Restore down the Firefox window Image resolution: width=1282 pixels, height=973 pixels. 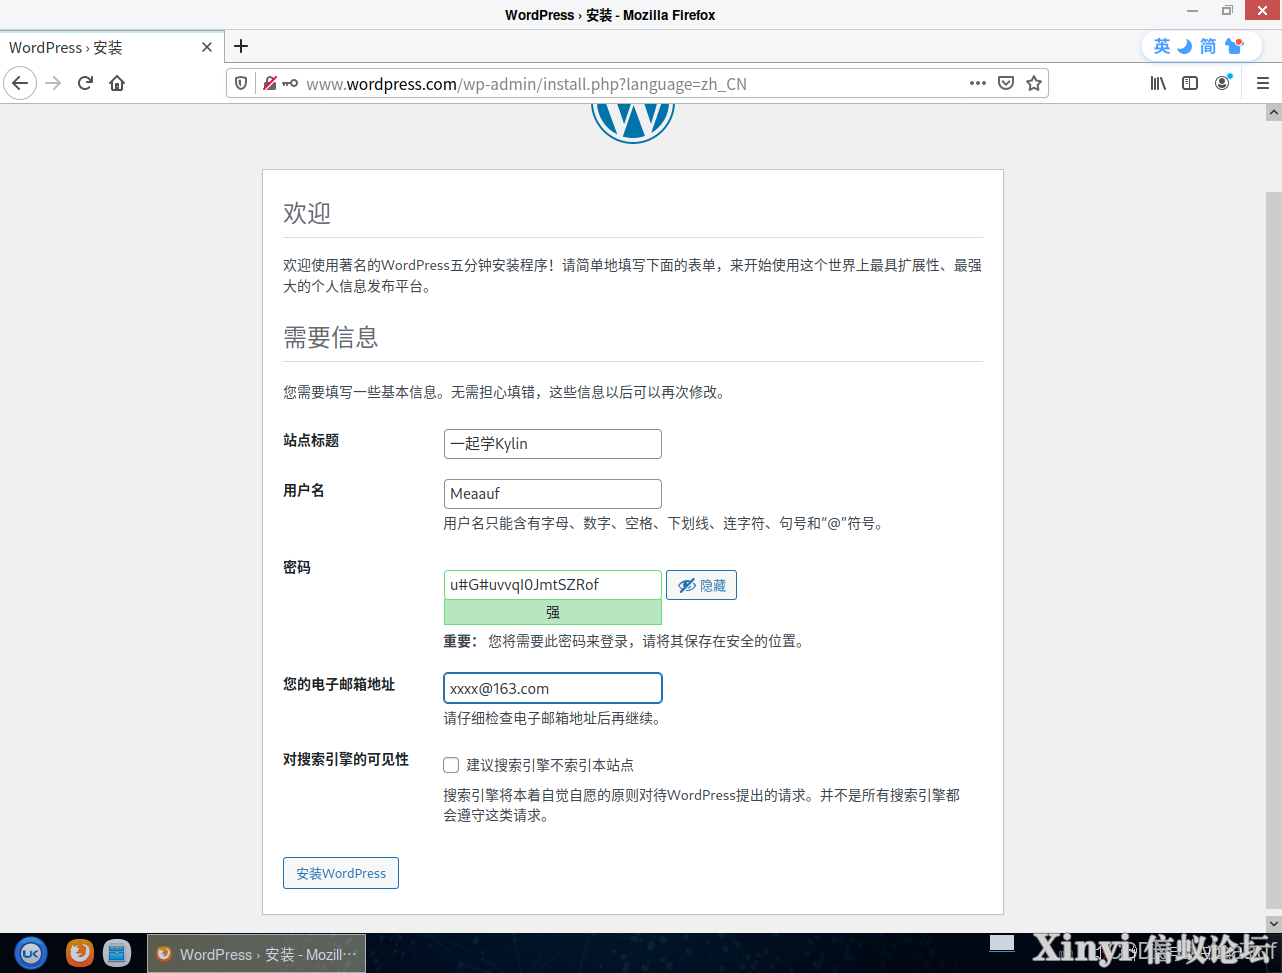click(1227, 11)
